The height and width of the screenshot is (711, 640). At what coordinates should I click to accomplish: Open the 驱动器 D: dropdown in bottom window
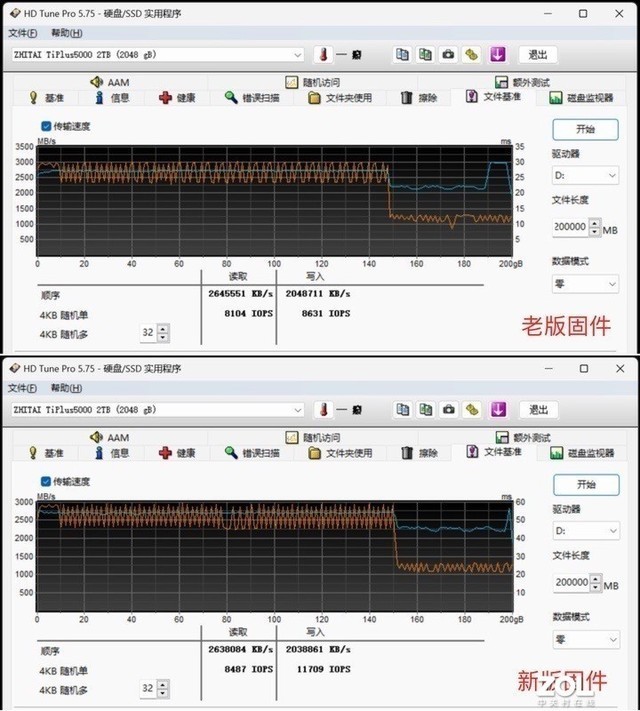586,531
